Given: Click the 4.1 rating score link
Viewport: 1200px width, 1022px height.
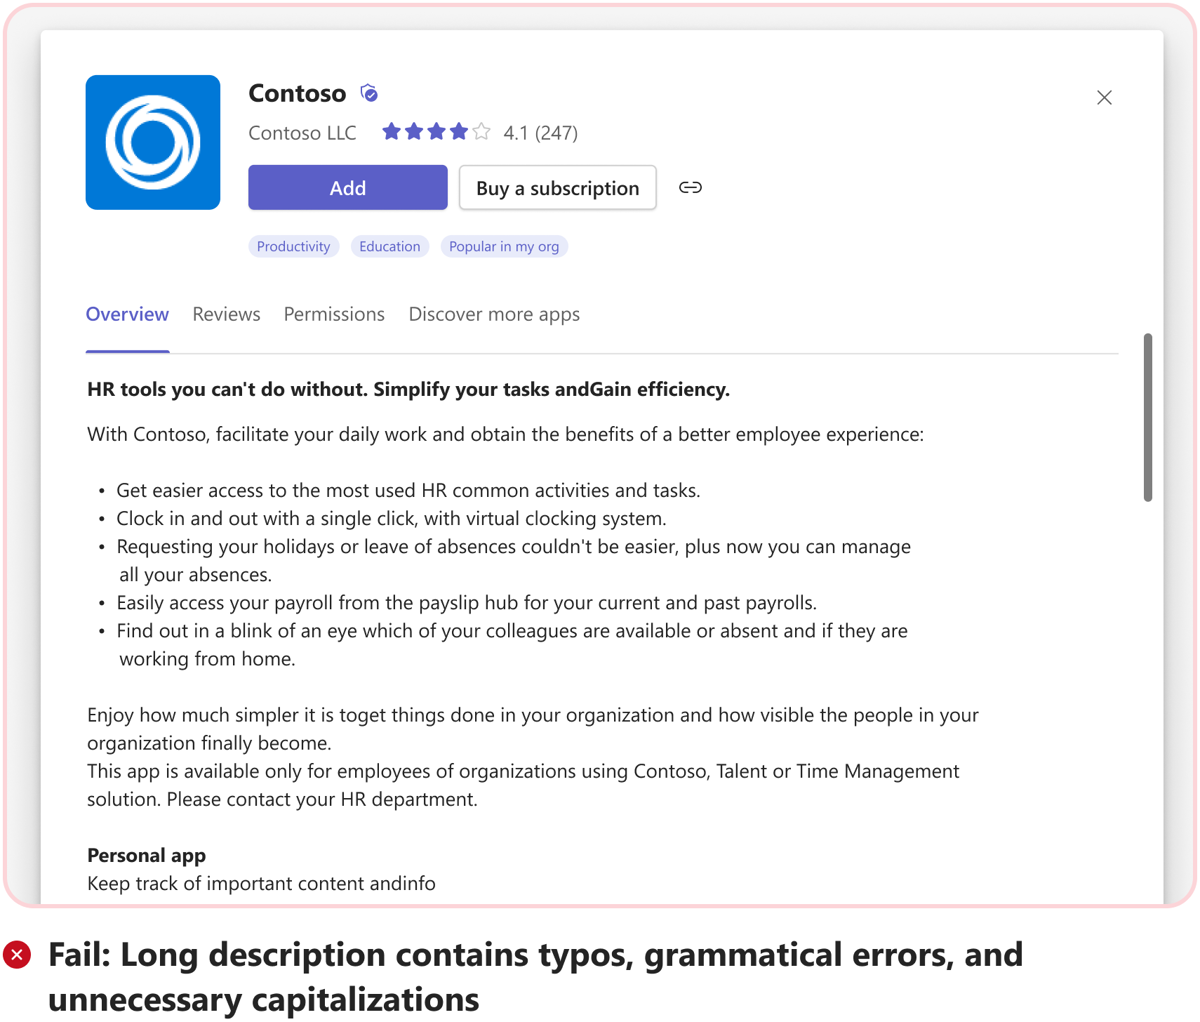Looking at the screenshot, I should (x=517, y=132).
